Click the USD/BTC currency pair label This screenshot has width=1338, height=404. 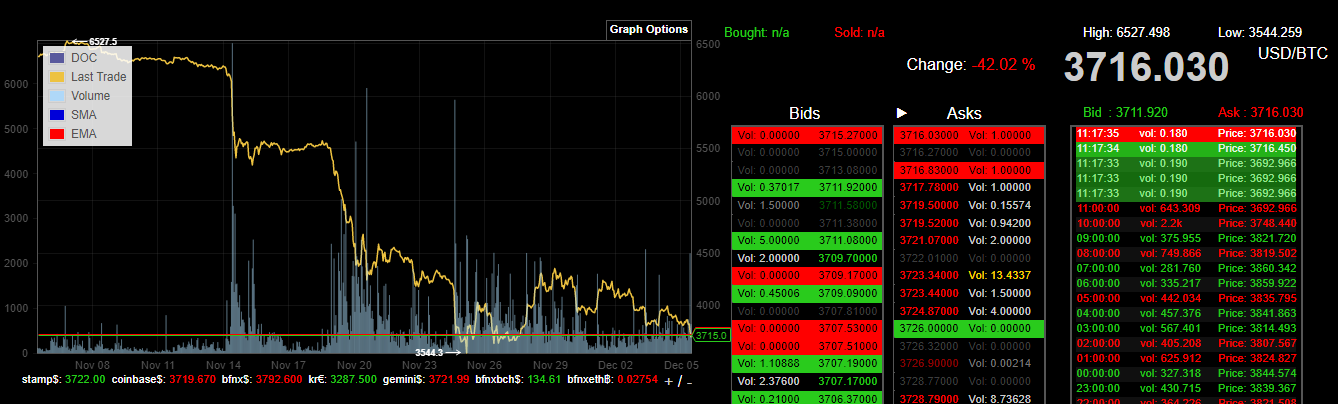click(x=1293, y=52)
